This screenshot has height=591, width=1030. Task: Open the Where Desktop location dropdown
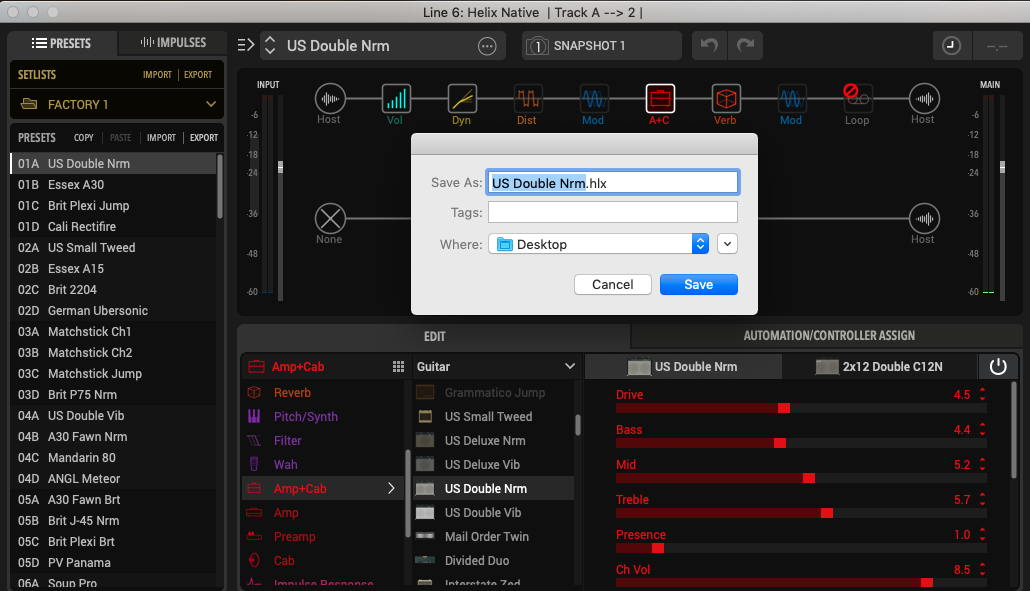[x=598, y=244]
